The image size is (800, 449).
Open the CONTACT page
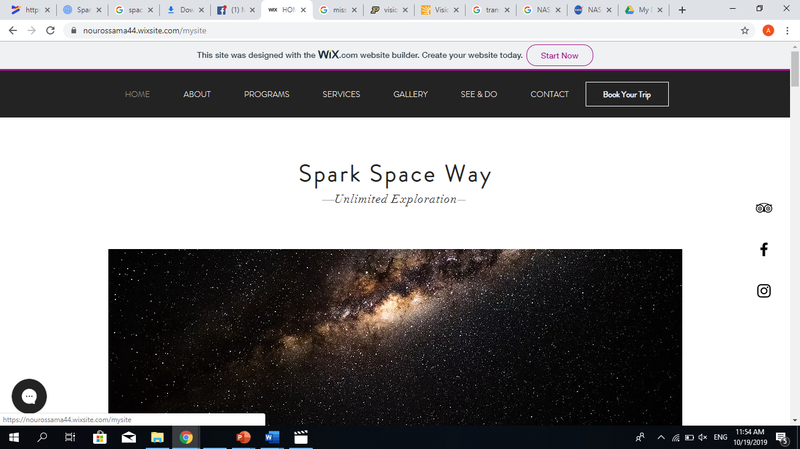pyautogui.click(x=549, y=94)
